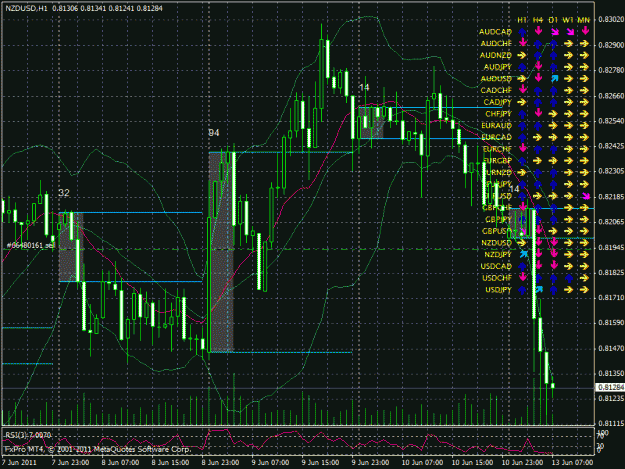Image resolution: width=625 pixels, height=469 pixels.
Task: Click the 13 Jun 07:00 time label
Action: click(572, 462)
